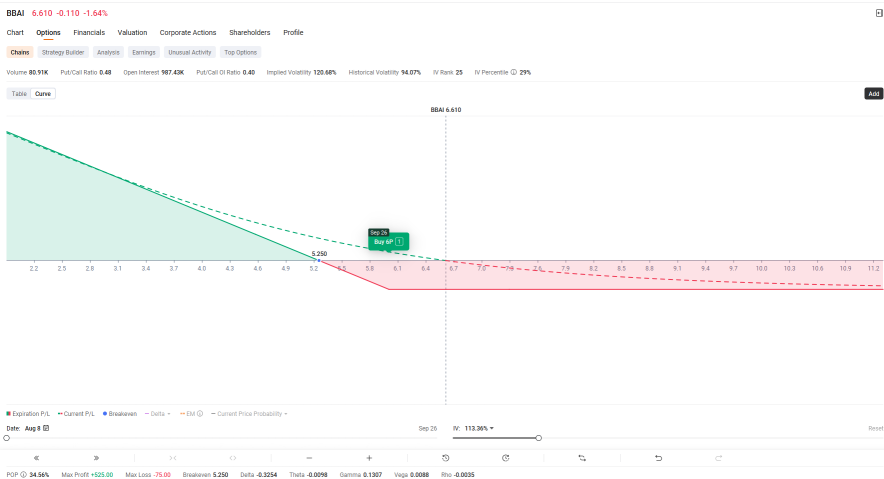Click the widen strike width icon
This screenshot has height=479, width=884.
click(233, 458)
